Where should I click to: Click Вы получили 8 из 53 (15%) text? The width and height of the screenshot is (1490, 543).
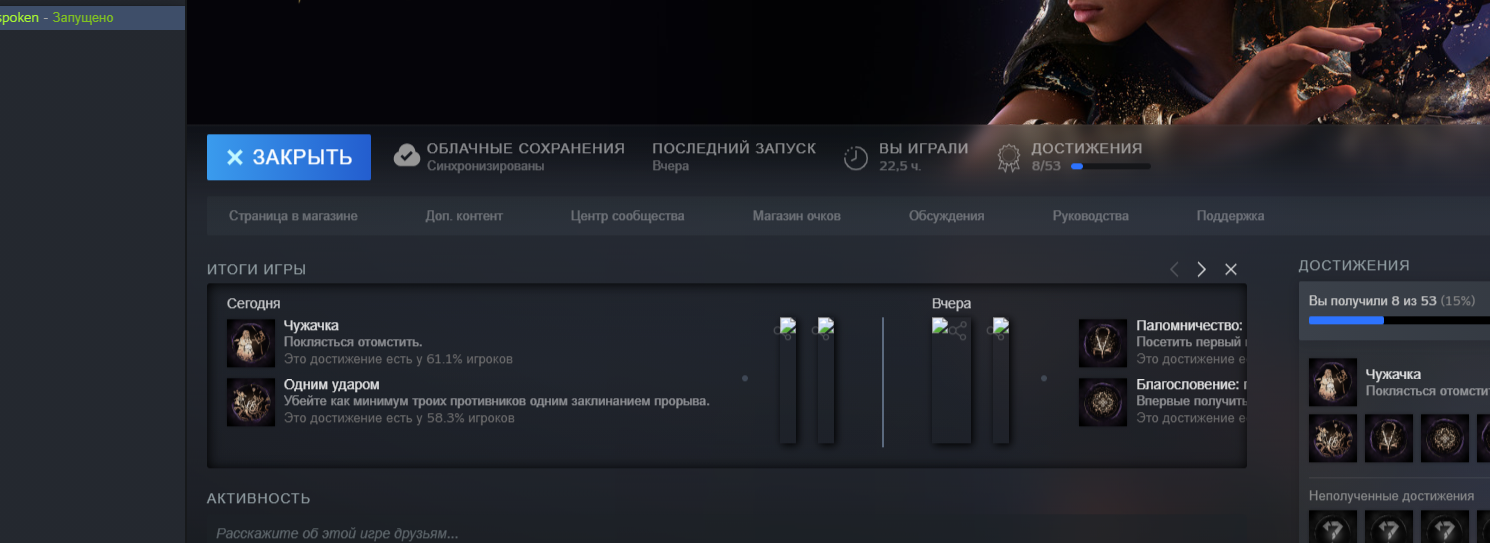tap(1392, 301)
